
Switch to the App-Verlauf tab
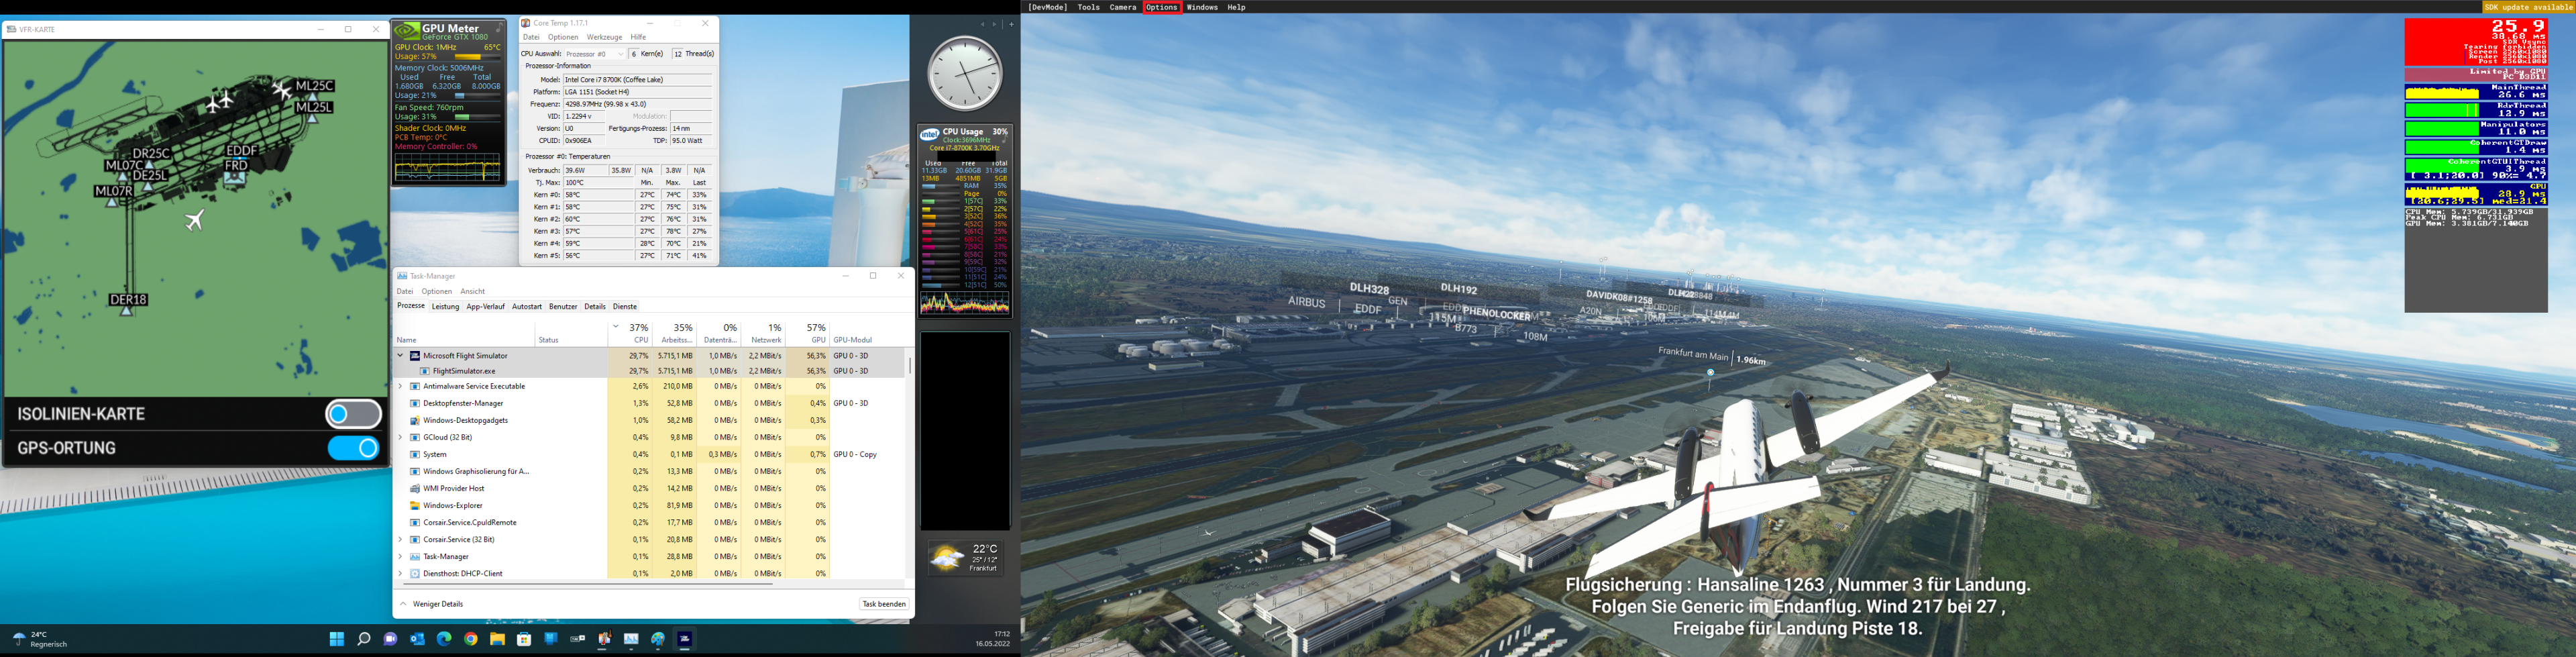tap(486, 307)
